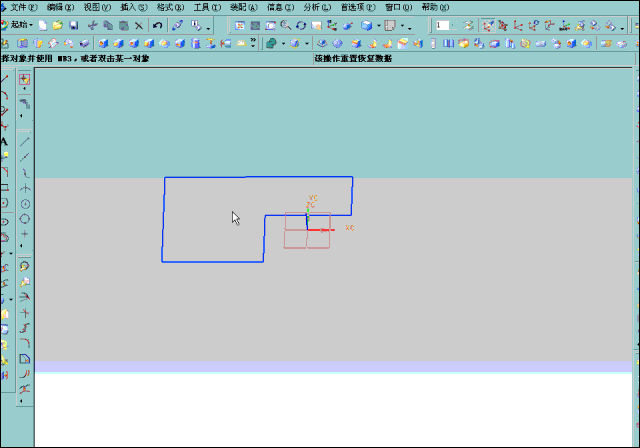
Task: Copy selection with the copy icon
Action: 108,25
